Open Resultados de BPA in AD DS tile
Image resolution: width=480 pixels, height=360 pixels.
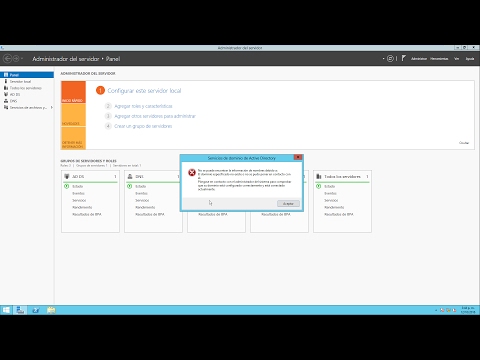click(x=87, y=214)
